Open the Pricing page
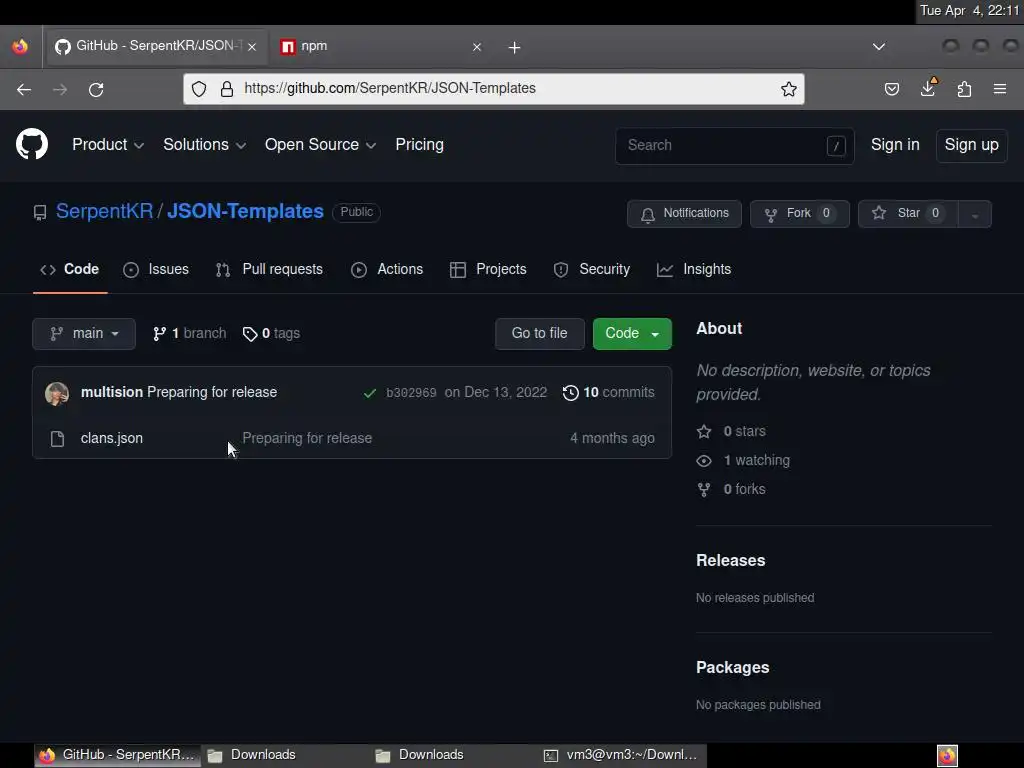The height and width of the screenshot is (768, 1024). coord(419,144)
